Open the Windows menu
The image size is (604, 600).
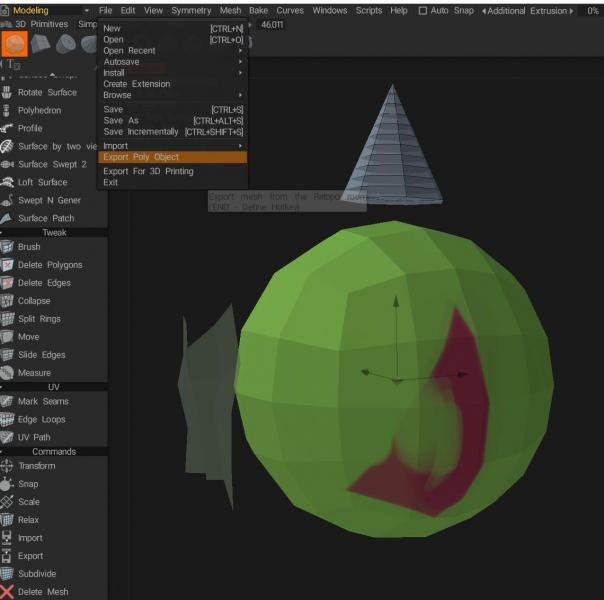(x=330, y=10)
